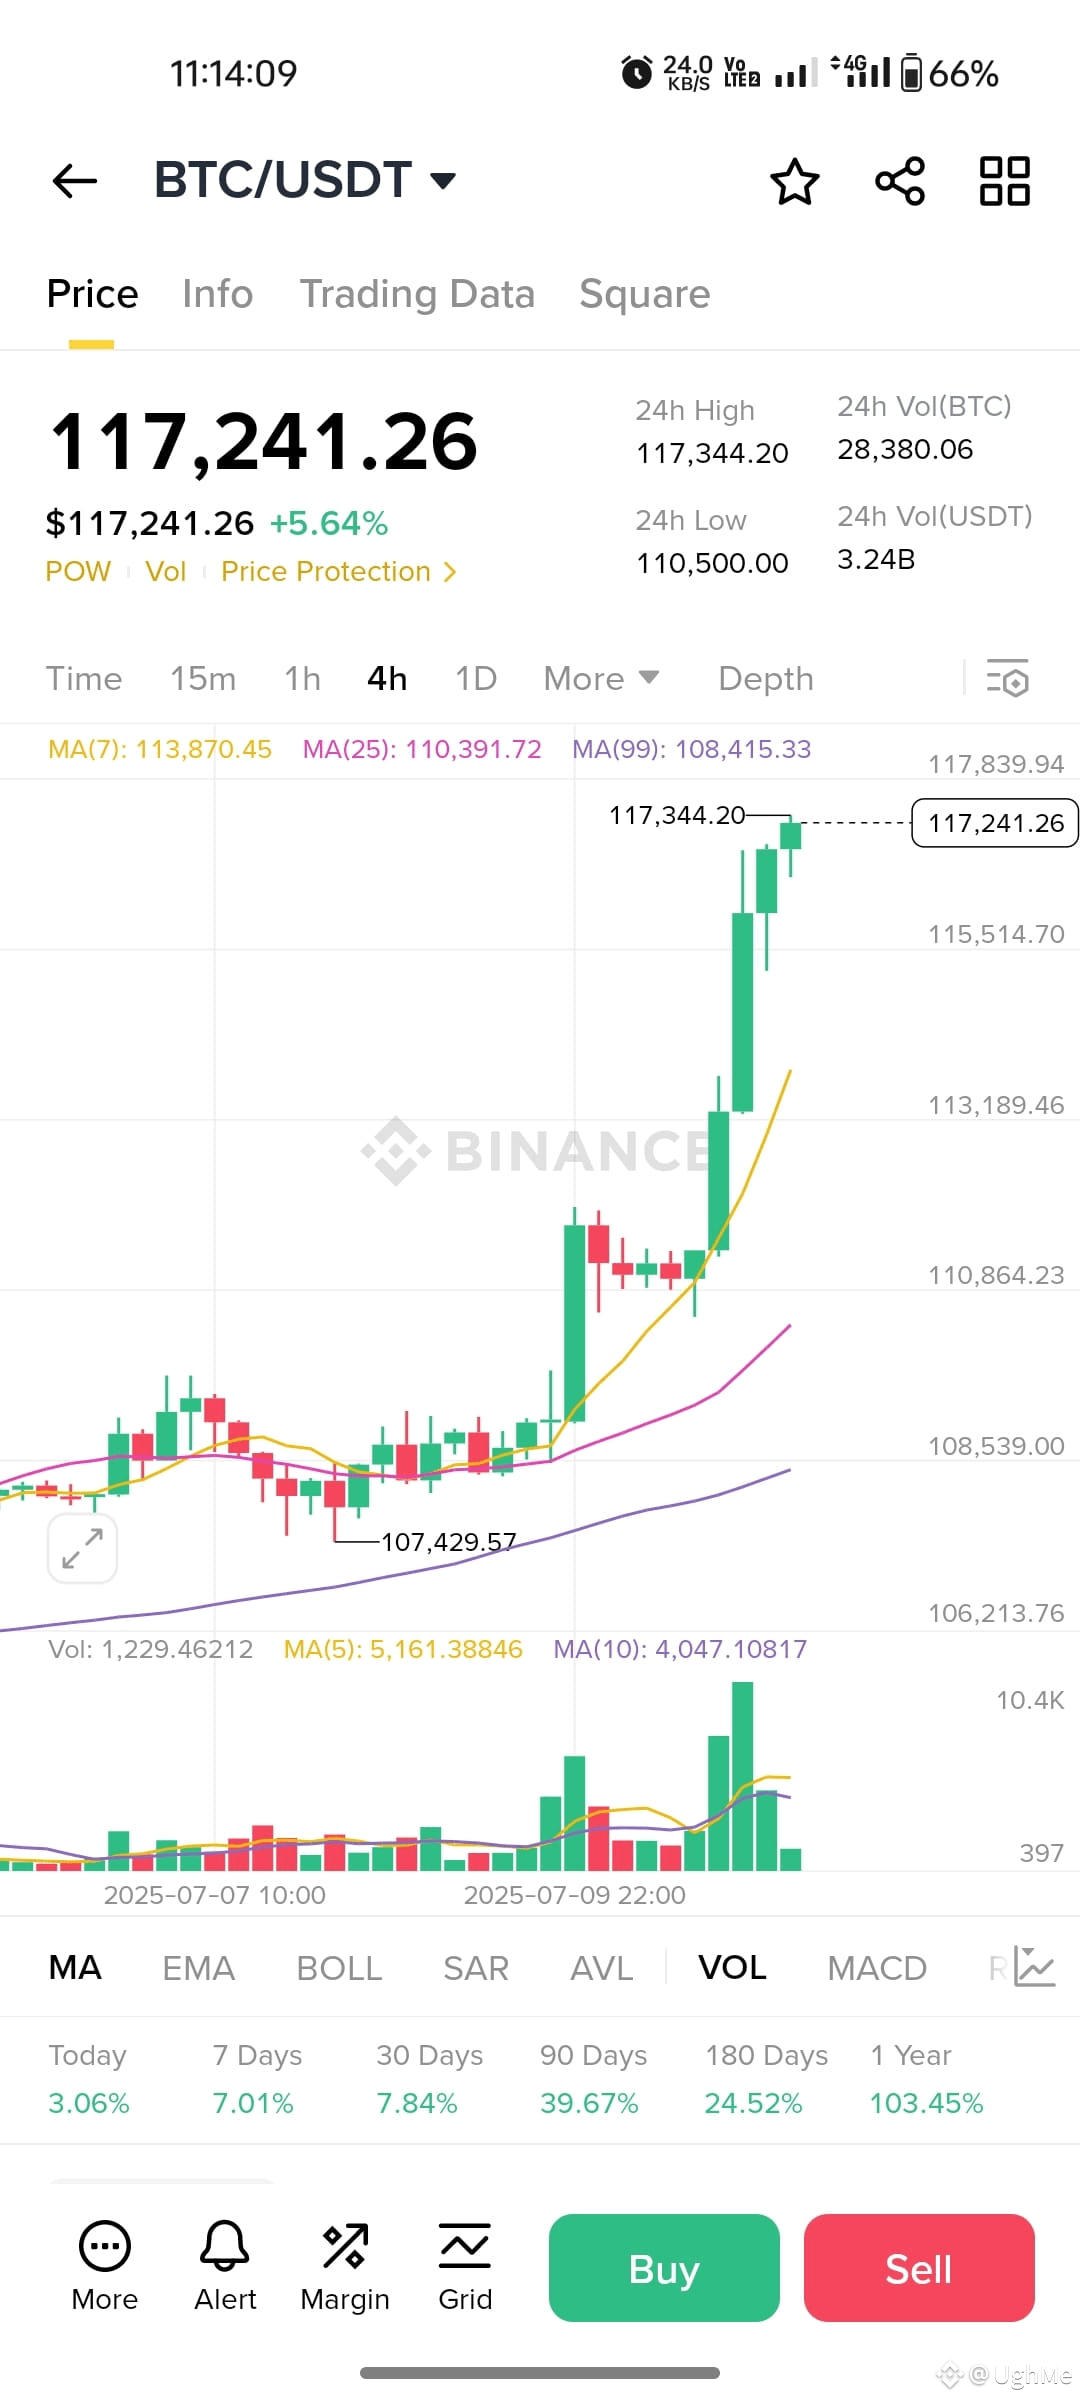Switch to the Depth chart view
The image size is (1080, 2400).
(x=766, y=678)
